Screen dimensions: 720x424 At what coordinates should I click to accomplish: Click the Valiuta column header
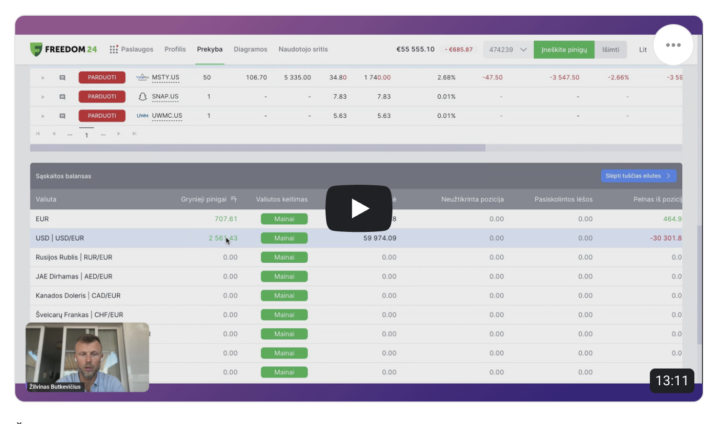coord(46,199)
